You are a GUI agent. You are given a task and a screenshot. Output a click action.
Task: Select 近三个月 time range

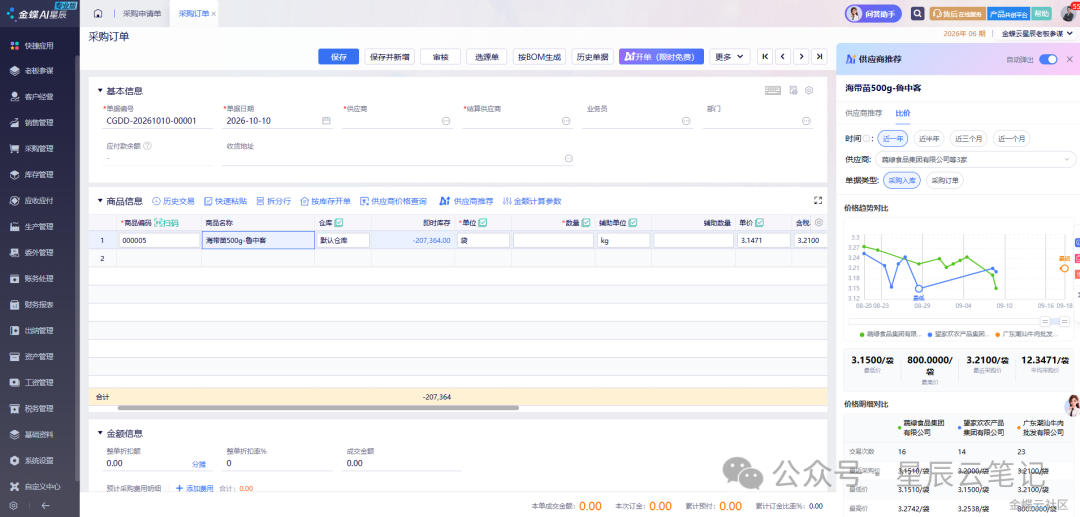click(x=968, y=138)
